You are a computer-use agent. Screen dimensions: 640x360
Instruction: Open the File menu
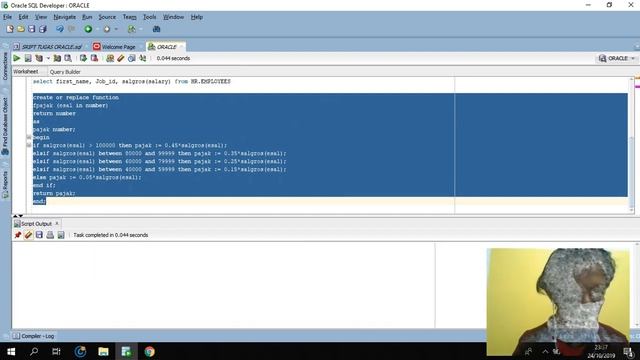(7, 17)
